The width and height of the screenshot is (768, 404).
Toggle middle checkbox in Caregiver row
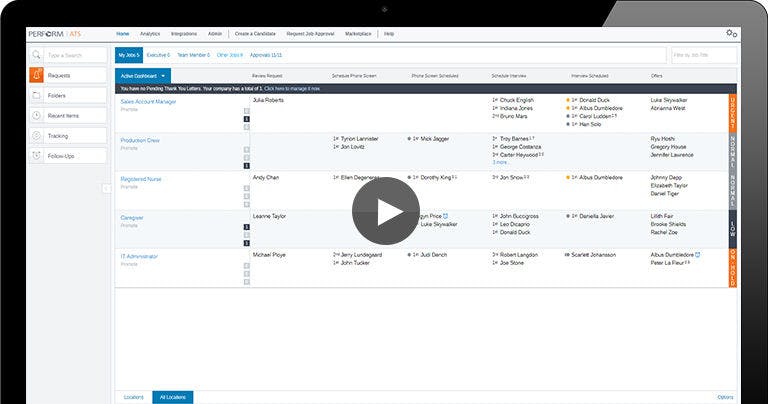coord(246,235)
